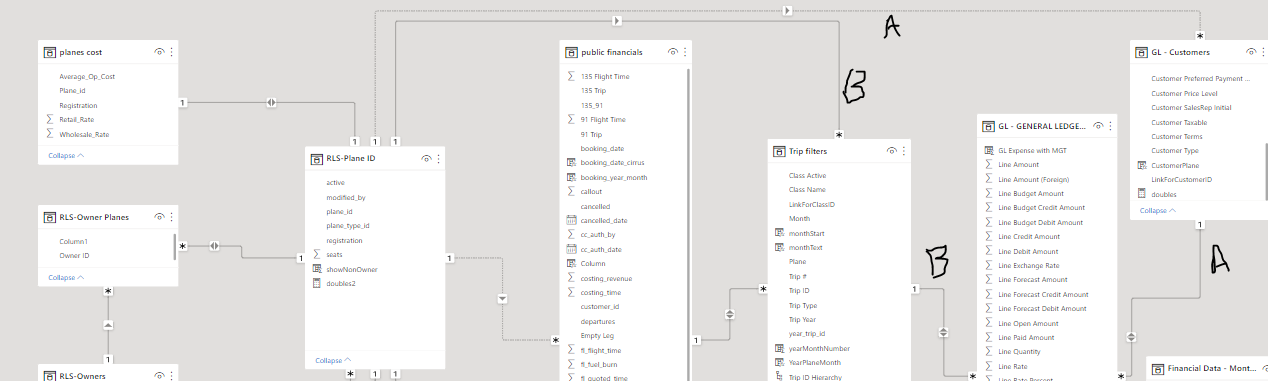The width and height of the screenshot is (1268, 381).
Task: Toggle visibility of RLS-Plane ID table
Action: coord(426,159)
